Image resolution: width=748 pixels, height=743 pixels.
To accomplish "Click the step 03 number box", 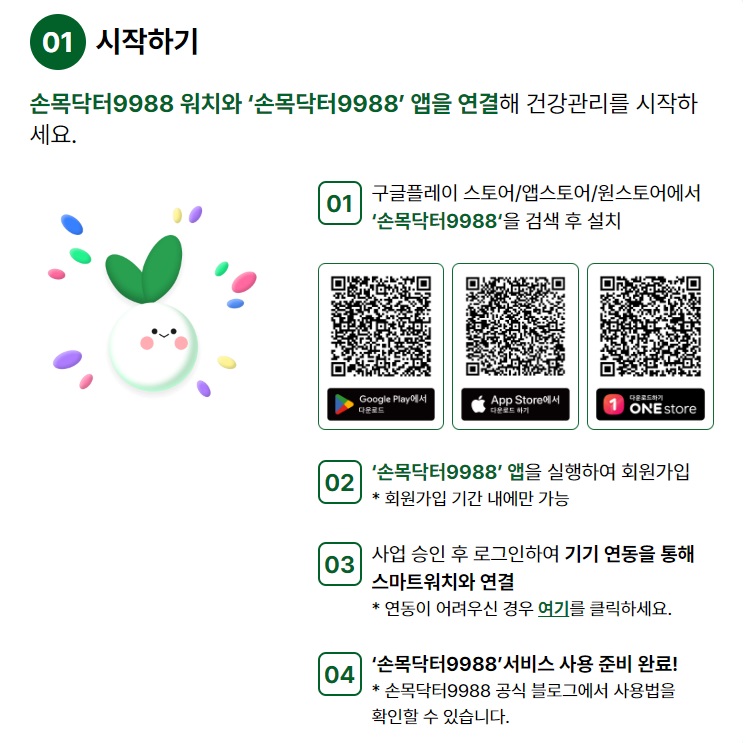I will coord(340,564).
